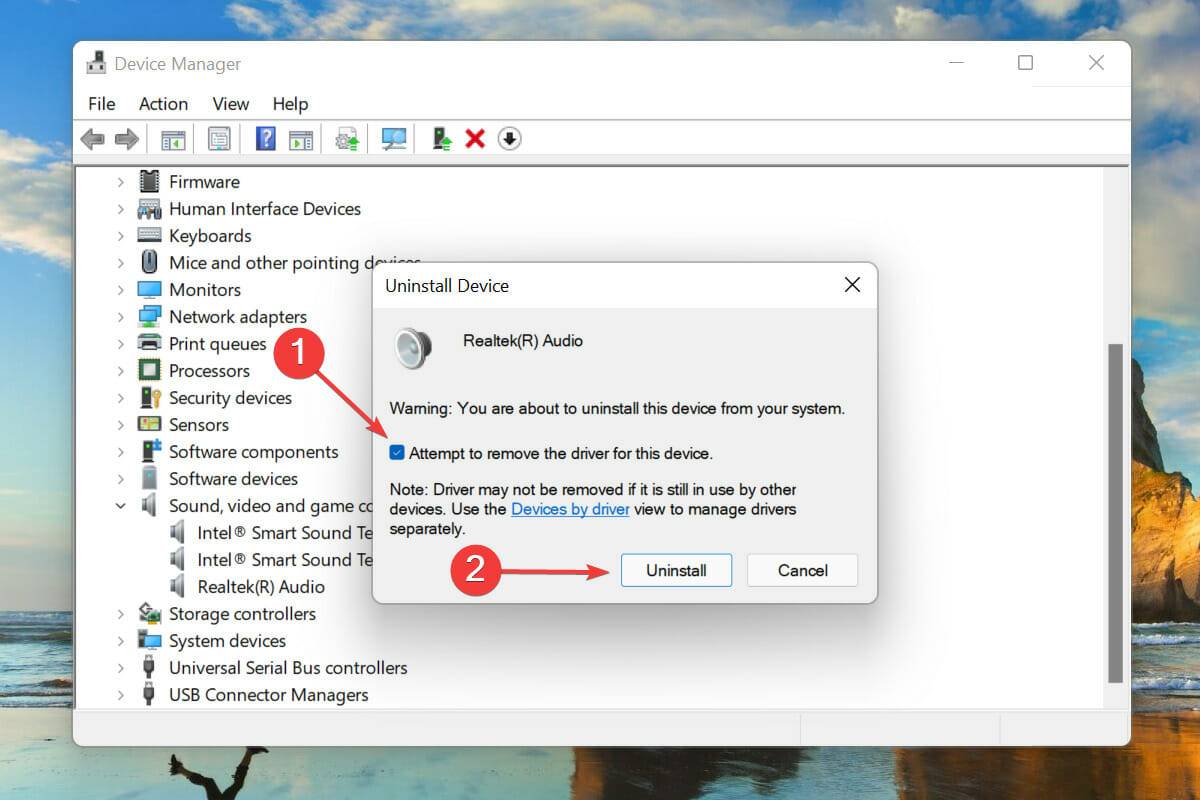Open the View menu
The height and width of the screenshot is (800, 1200).
[230, 104]
